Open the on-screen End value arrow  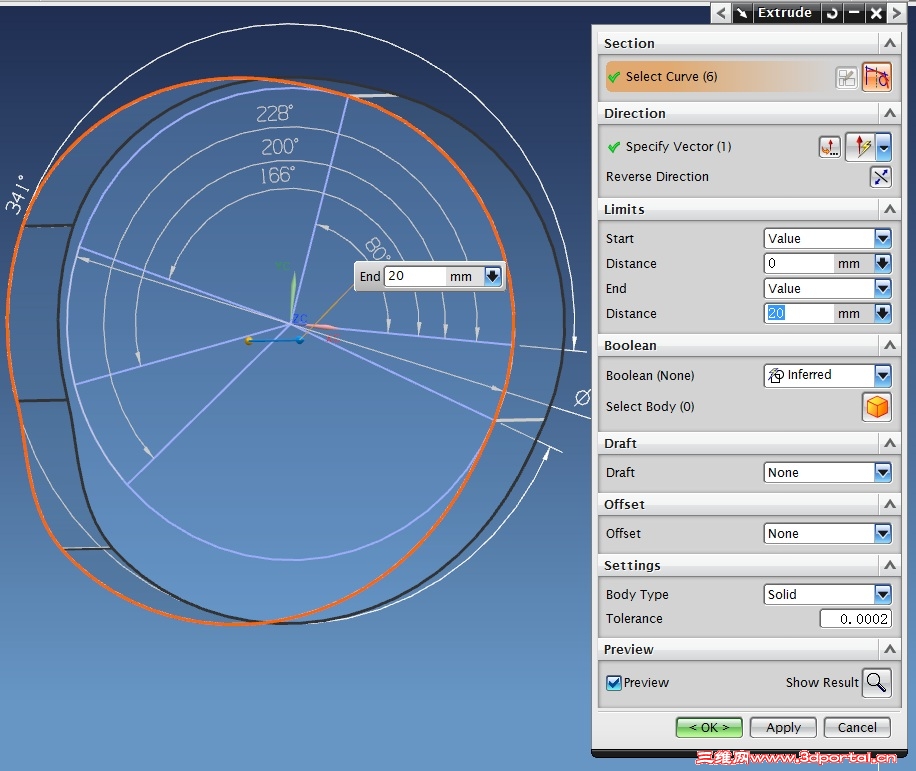point(492,276)
